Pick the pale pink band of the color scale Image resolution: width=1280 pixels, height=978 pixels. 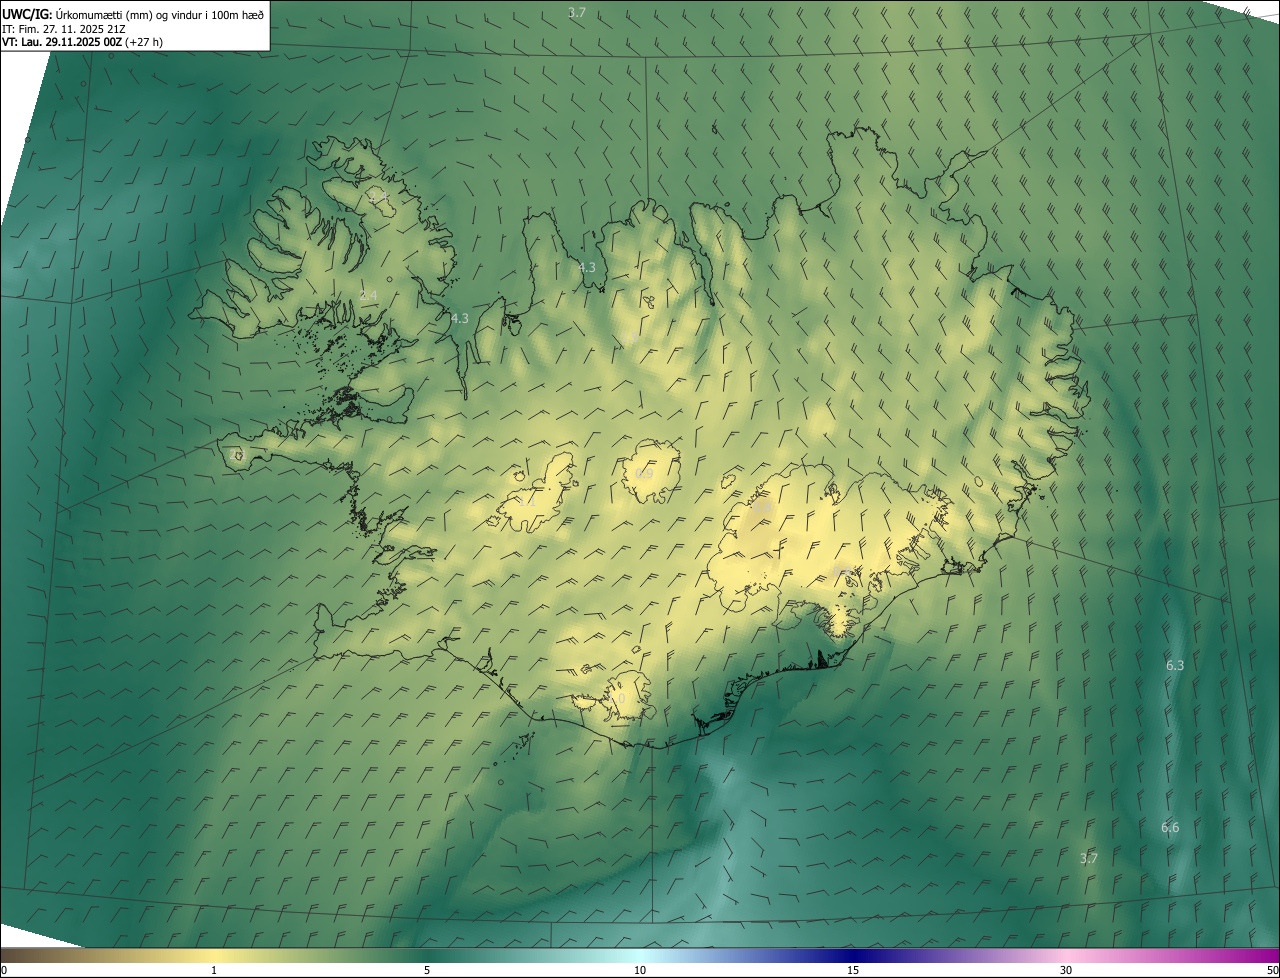(1066, 955)
